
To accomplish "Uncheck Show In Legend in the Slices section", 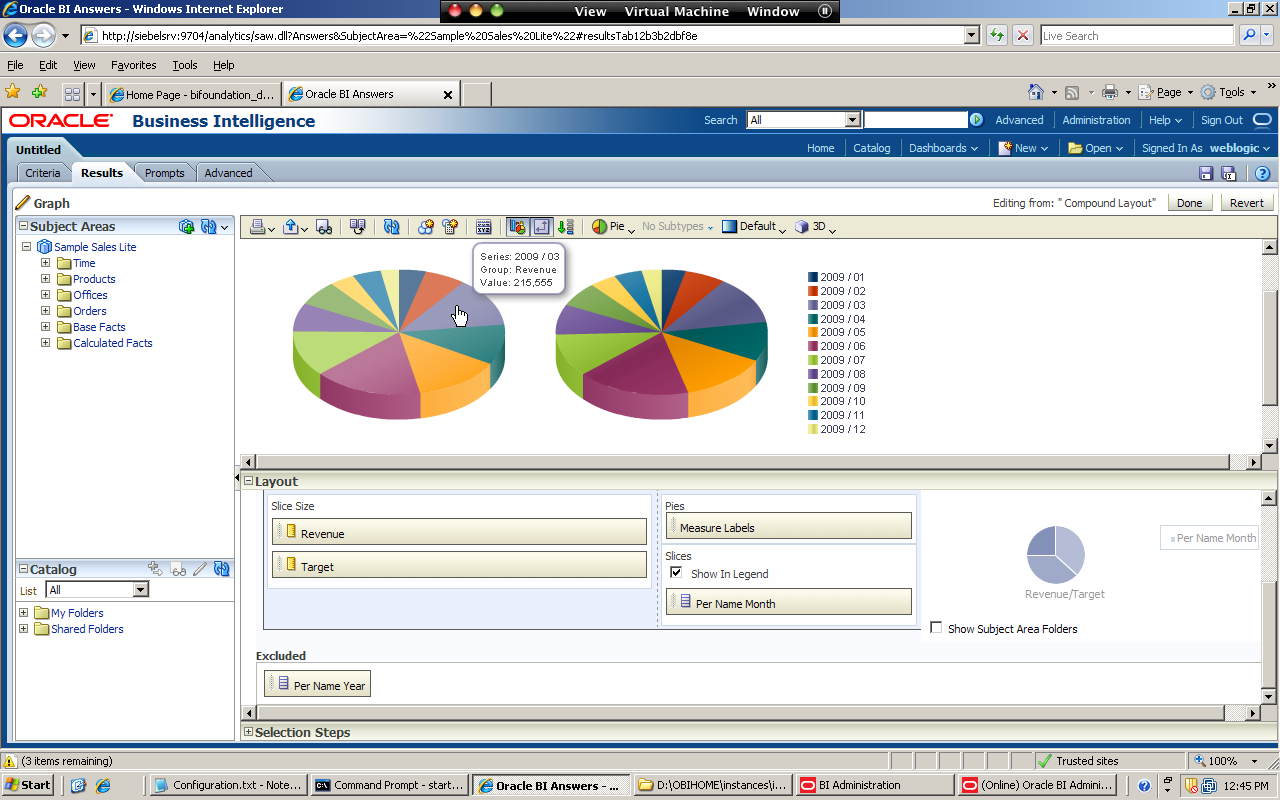I will (x=676, y=572).
